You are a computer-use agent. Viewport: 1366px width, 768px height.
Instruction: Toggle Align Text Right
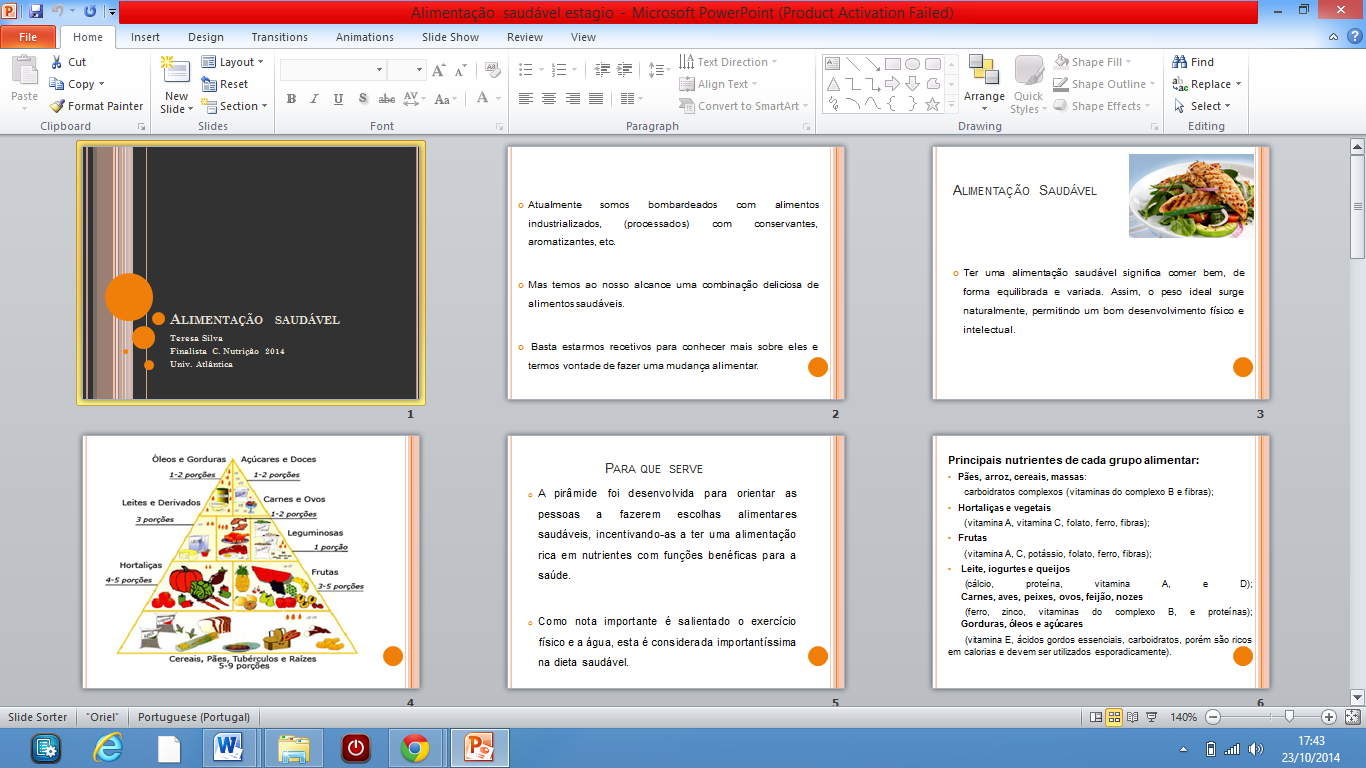click(573, 99)
